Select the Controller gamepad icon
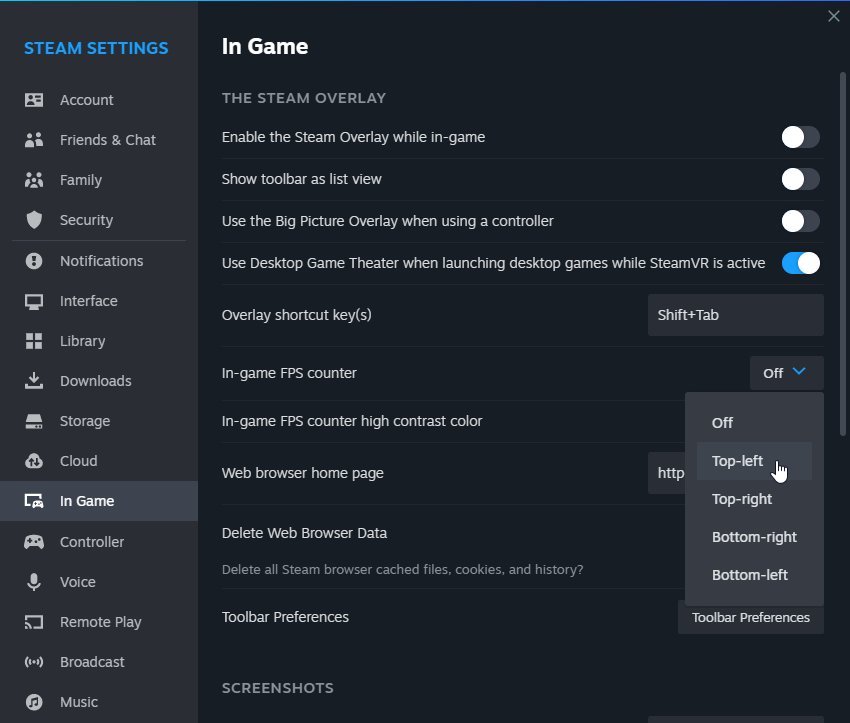This screenshot has width=850, height=723. (34, 541)
